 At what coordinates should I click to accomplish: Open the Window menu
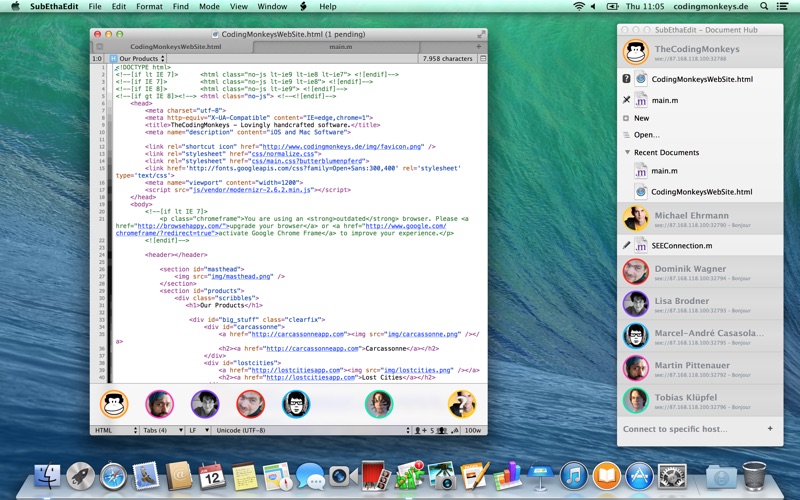(x=272, y=6)
